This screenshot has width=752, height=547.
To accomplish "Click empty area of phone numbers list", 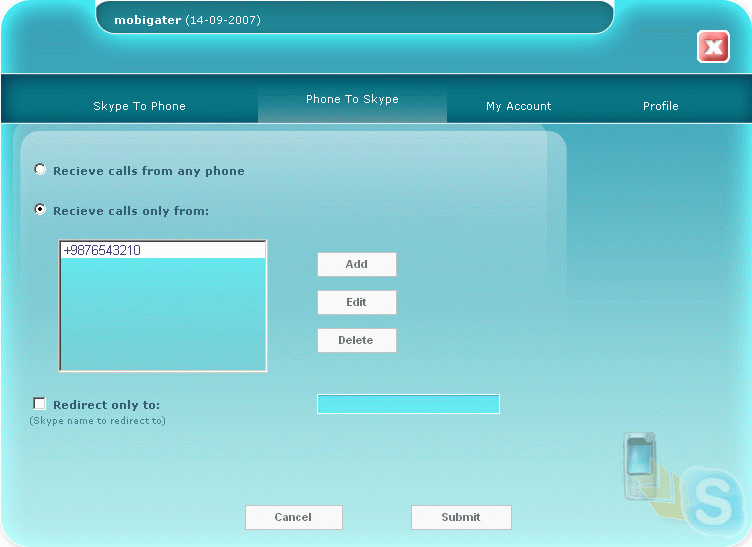I will (163, 320).
